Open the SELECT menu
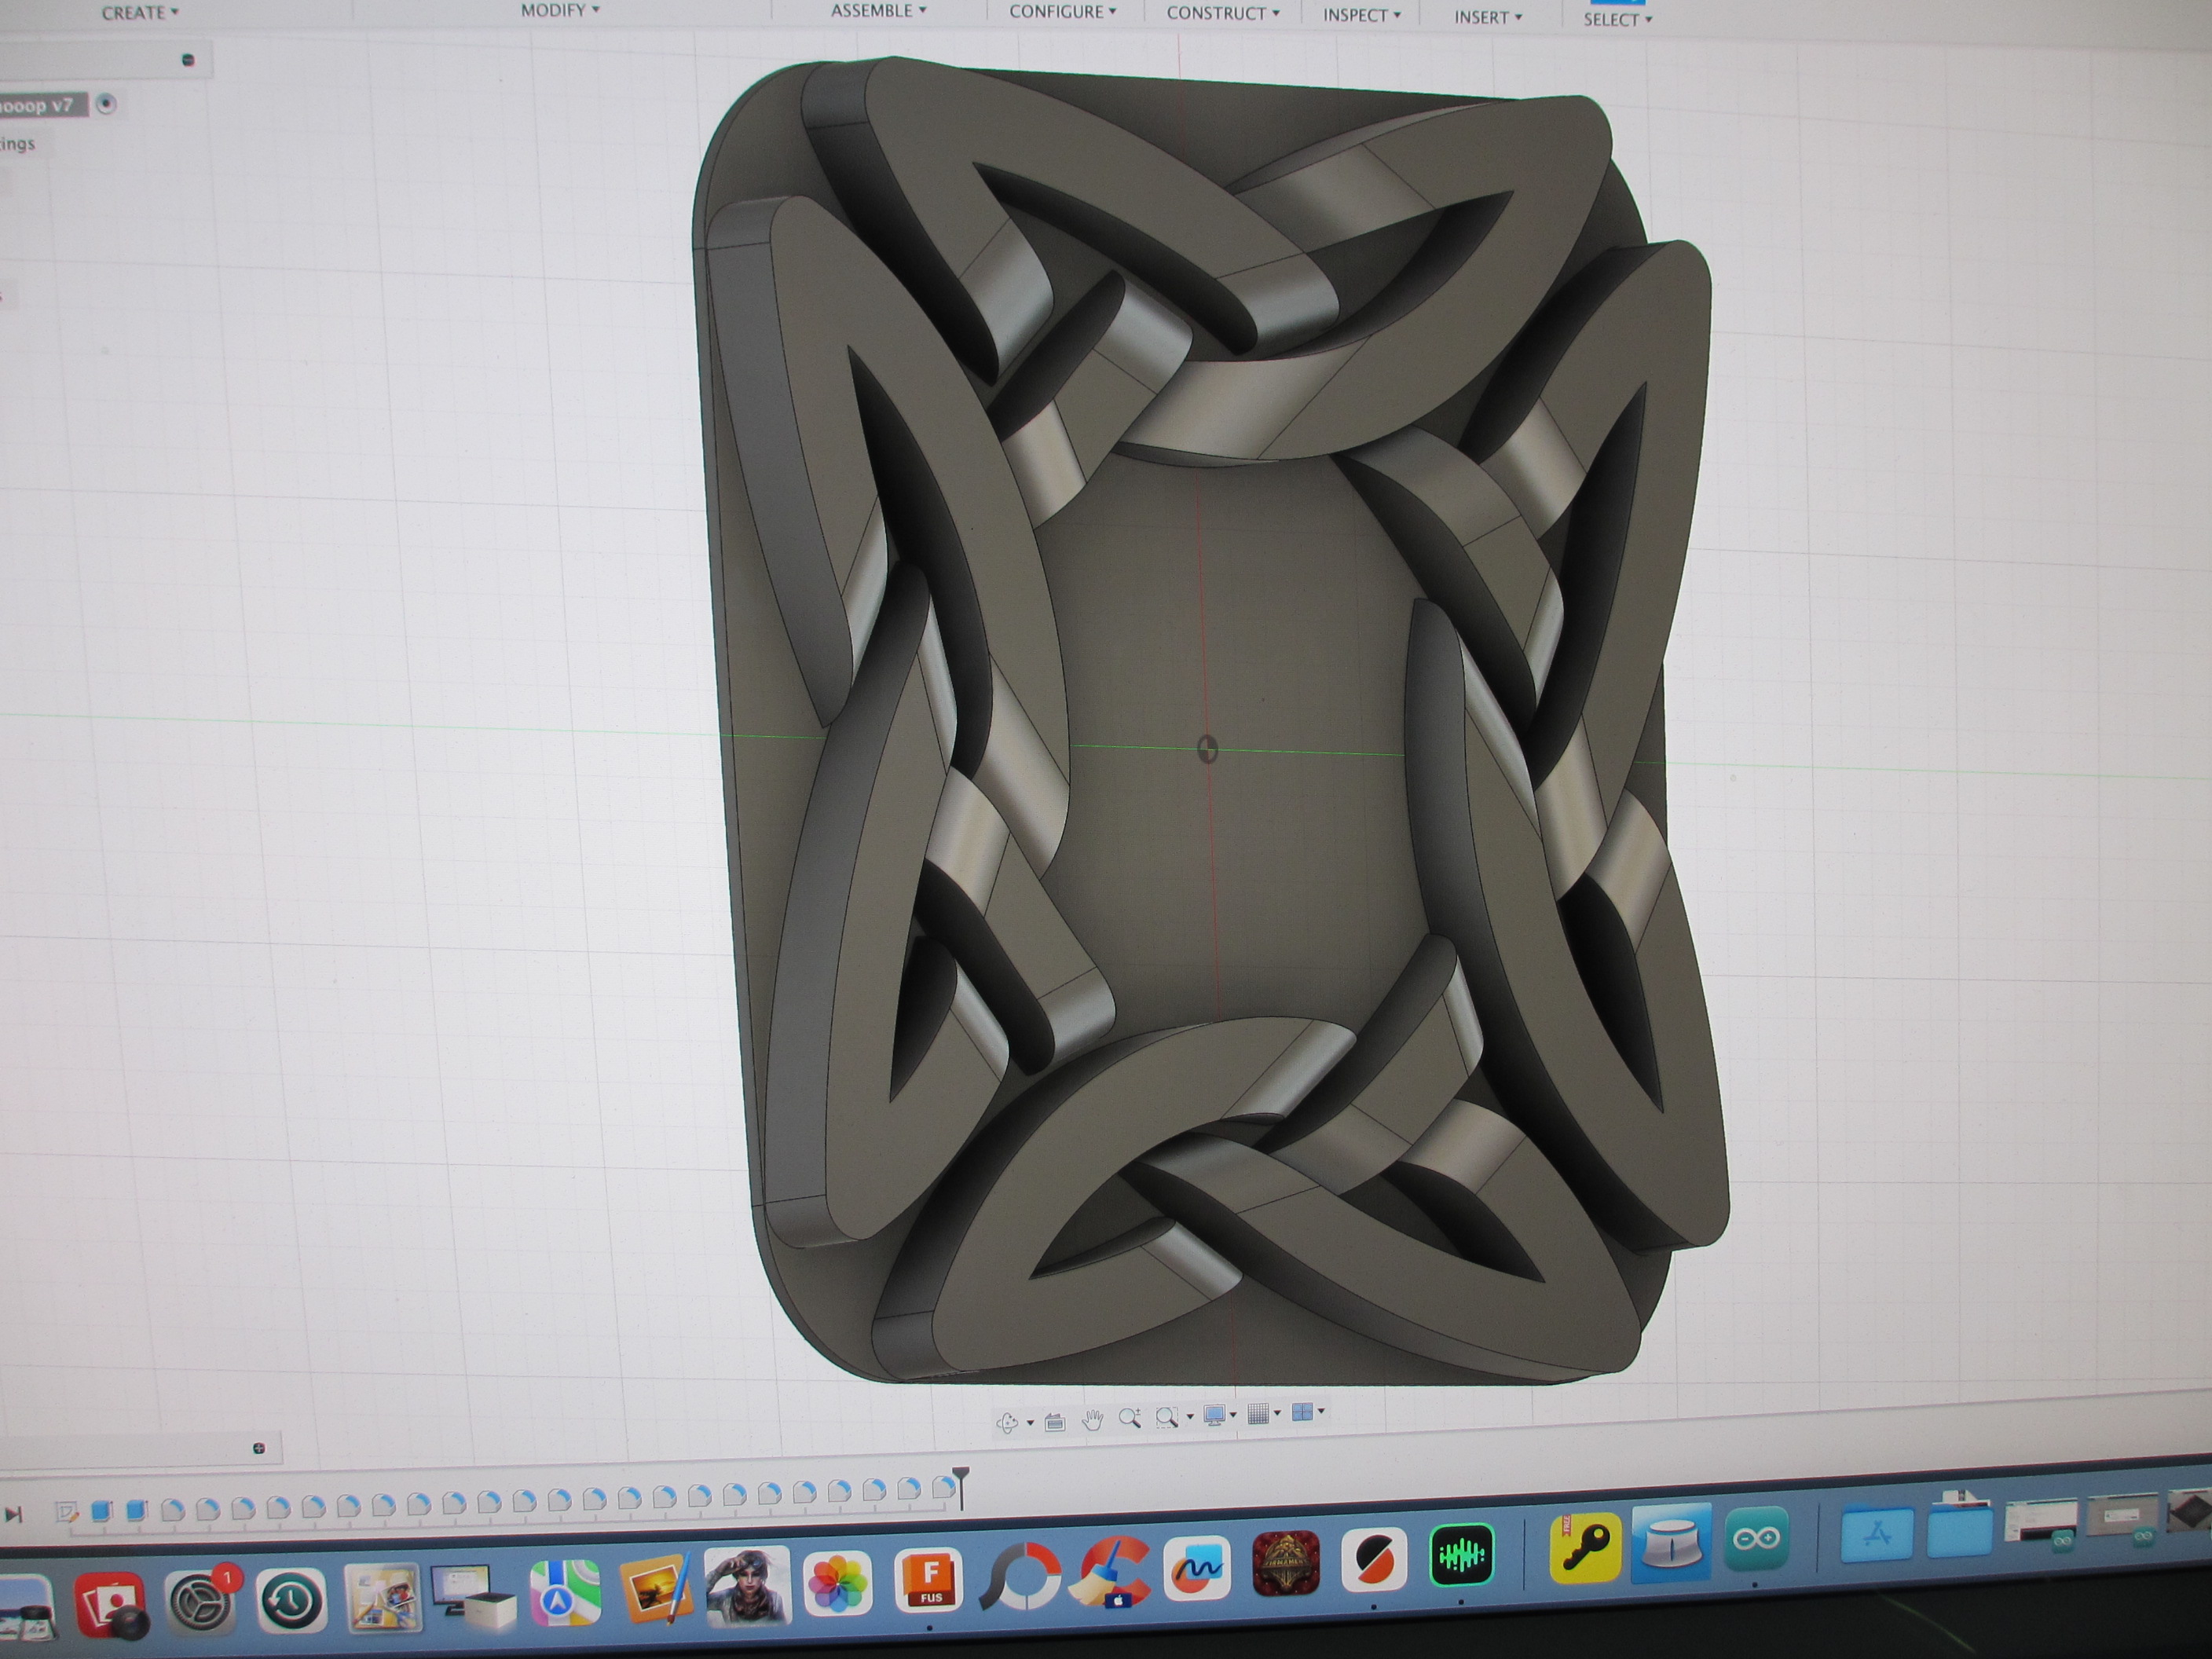This screenshot has height=1659, width=2212. 1617,19
